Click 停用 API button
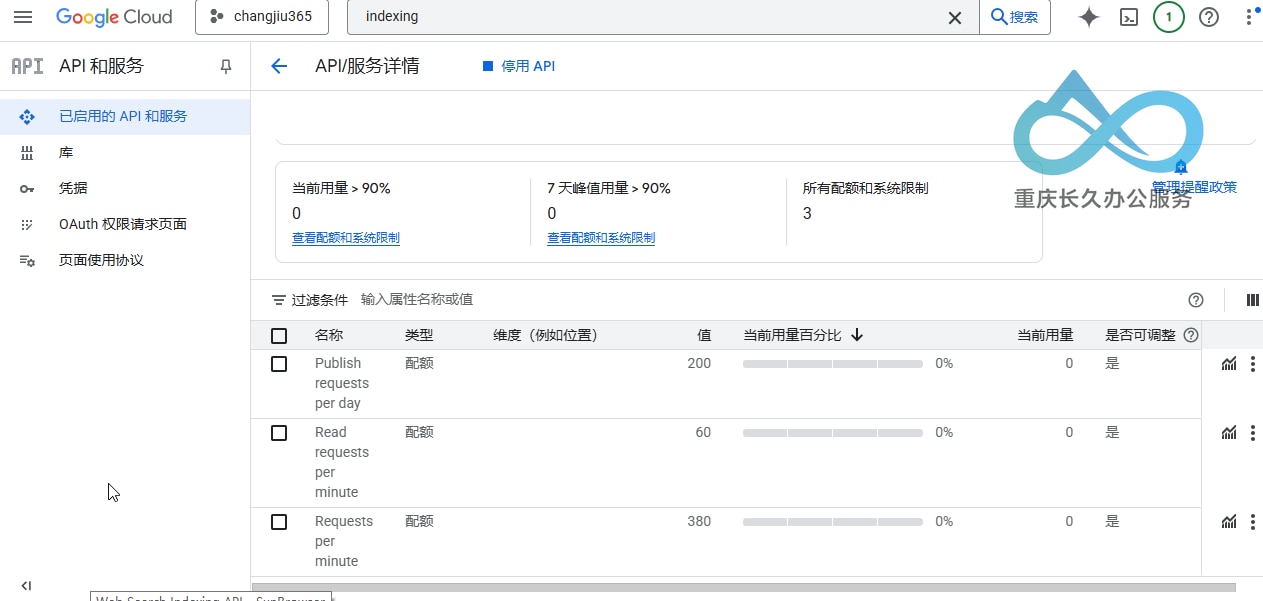This screenshot has width=1263, height=601. (518, 66)
